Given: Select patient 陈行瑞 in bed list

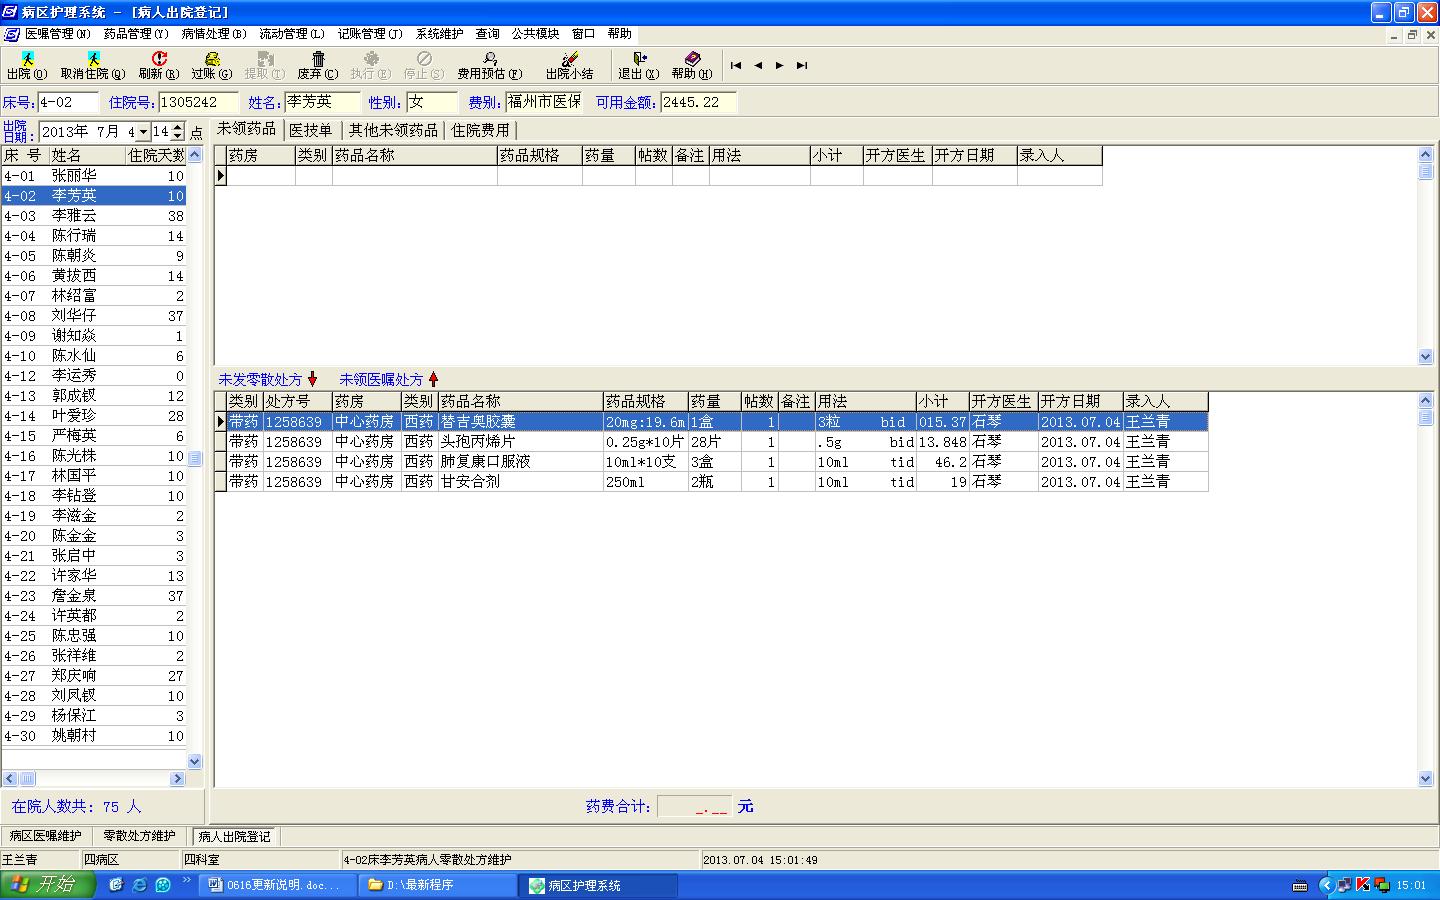Looking at the screenshot, I should pos(94,236).
